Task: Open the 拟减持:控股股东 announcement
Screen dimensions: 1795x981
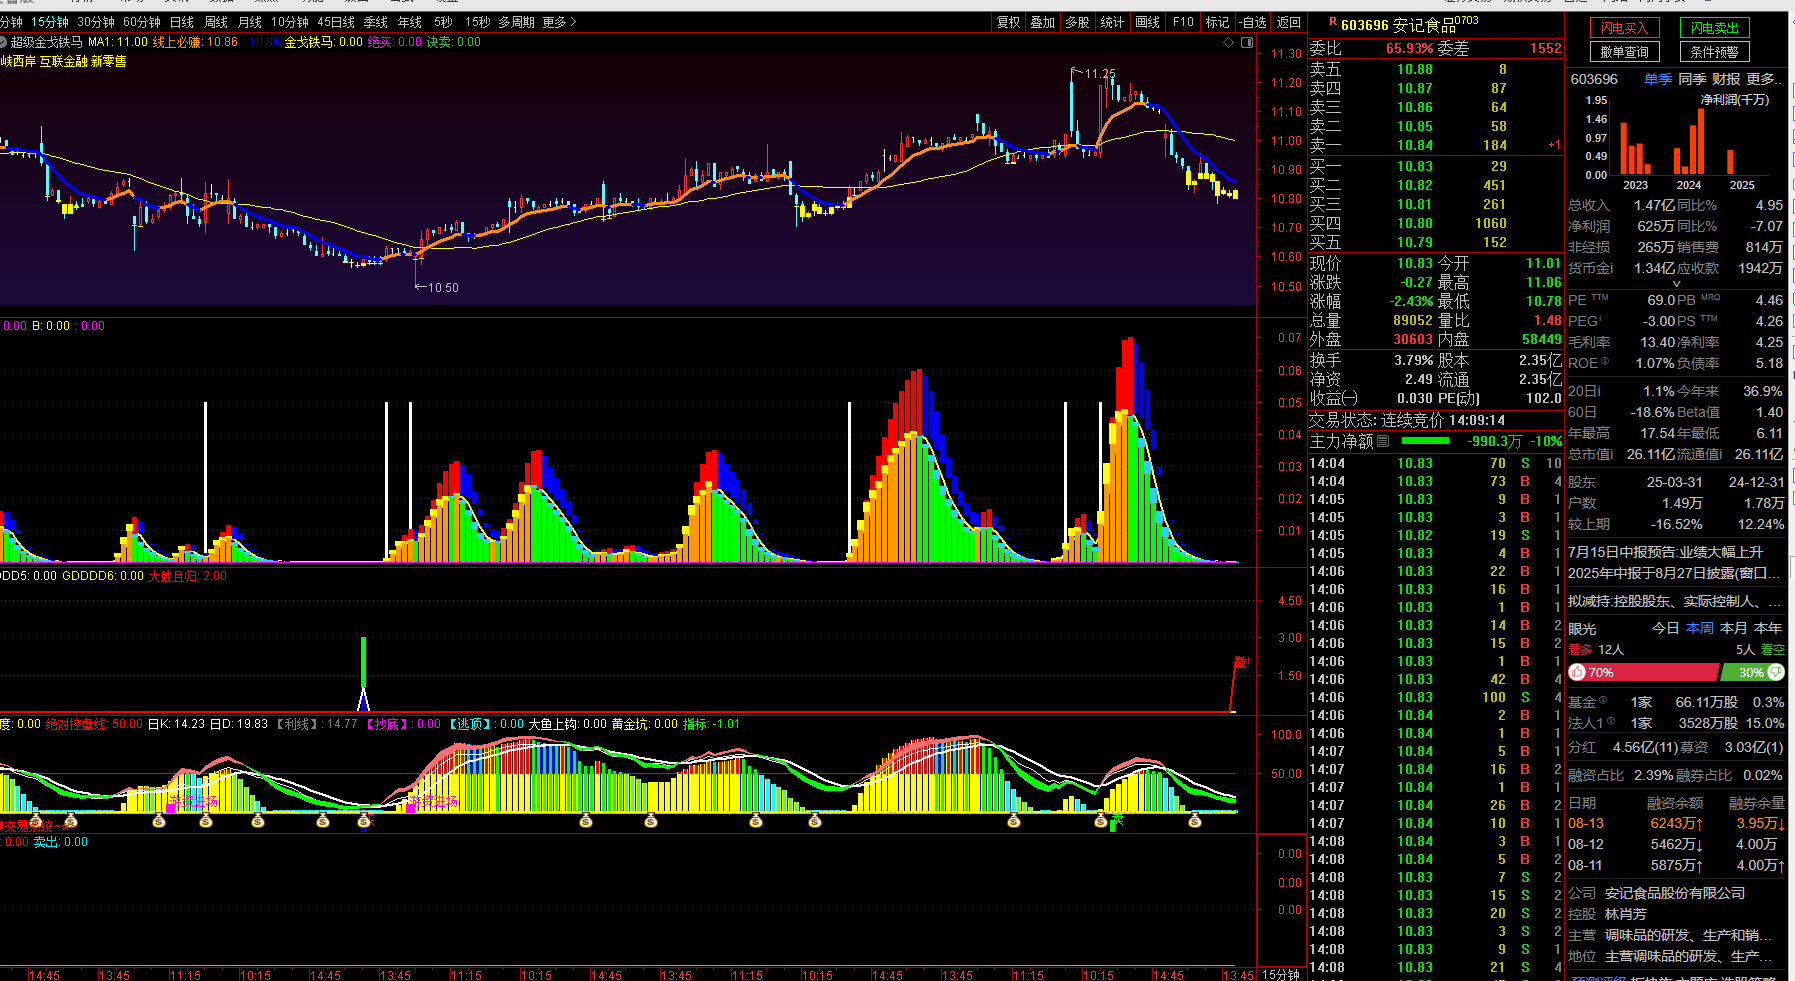Action: point(1675,601)
